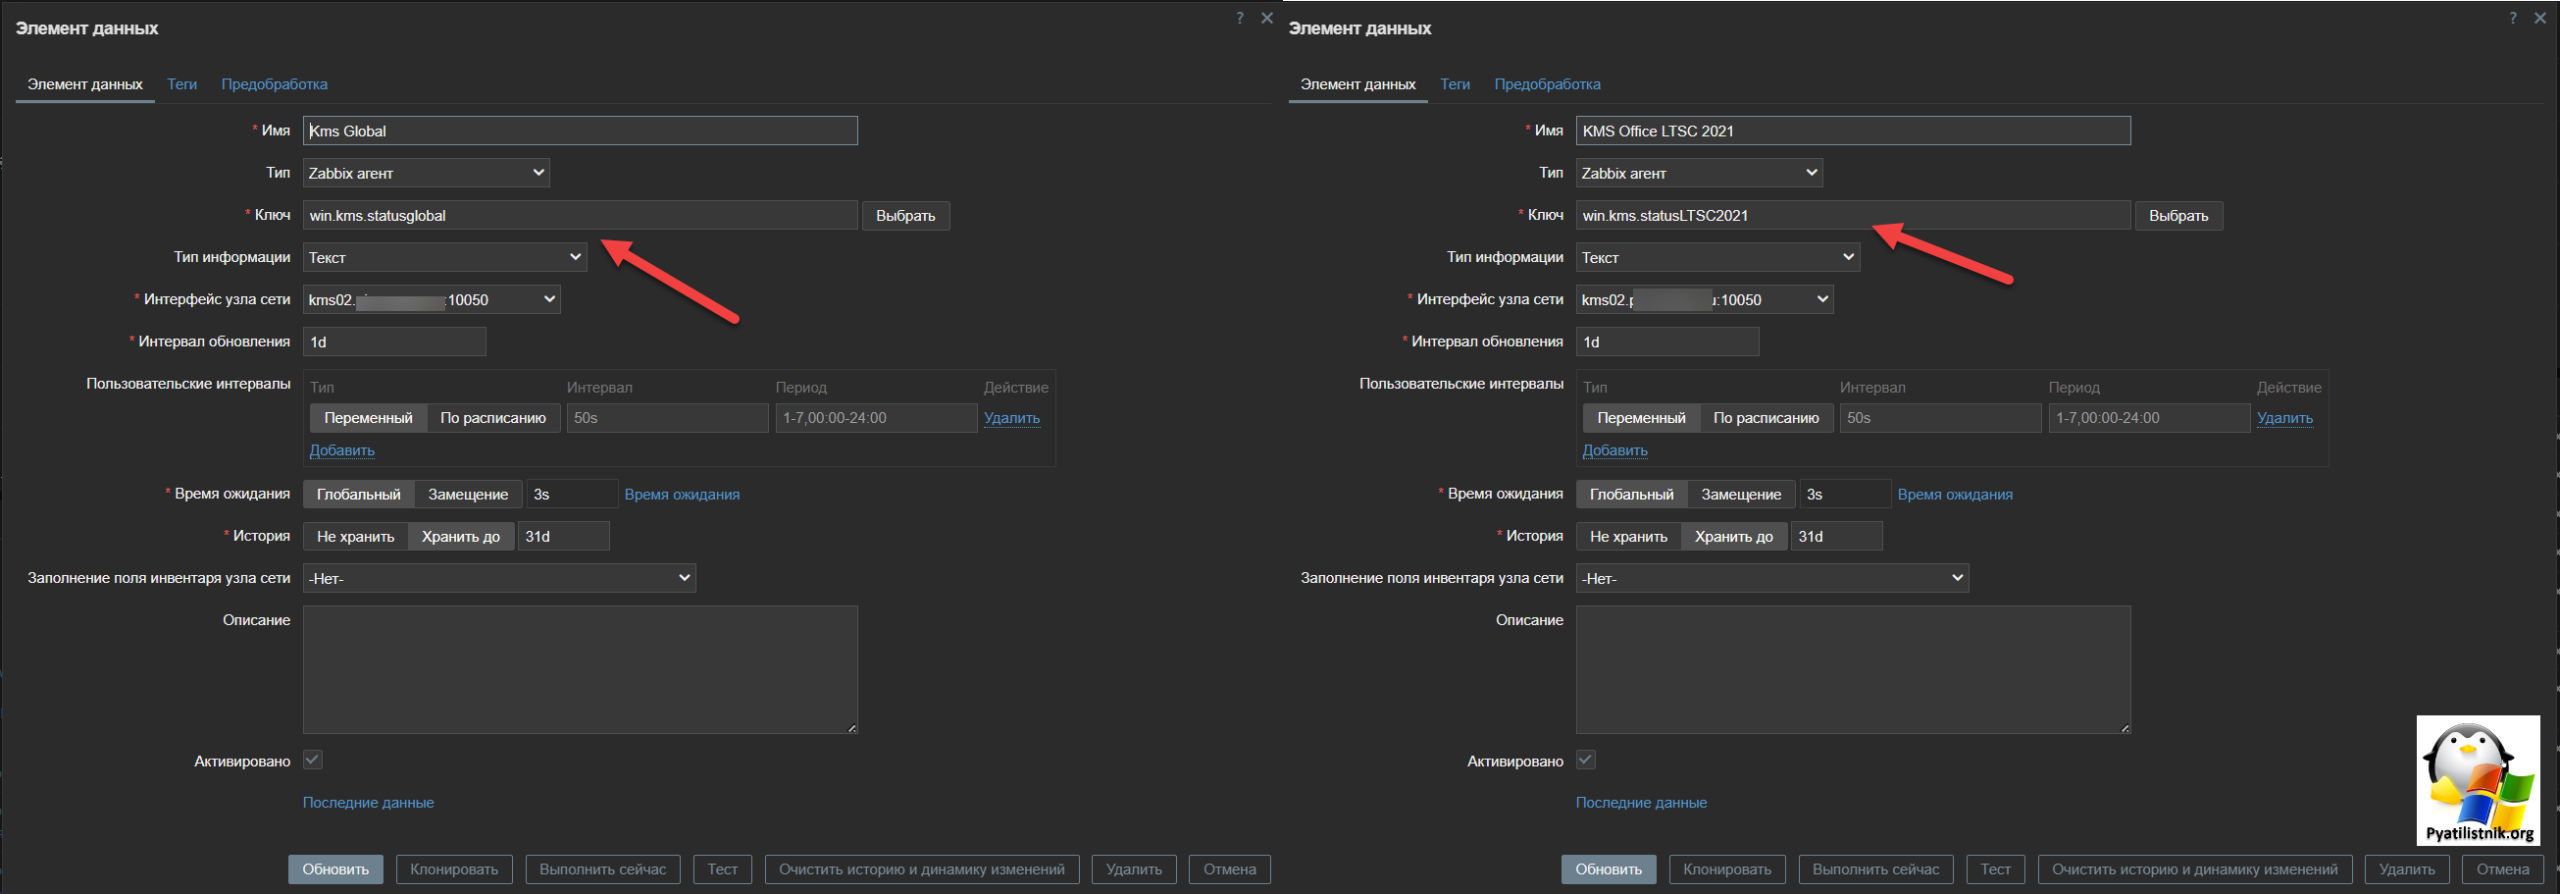Screen dimensions: 2560x894
Task: Focus Интервал обновления field in KMS Office LTSC dialog
Action: click(1667, 342)
